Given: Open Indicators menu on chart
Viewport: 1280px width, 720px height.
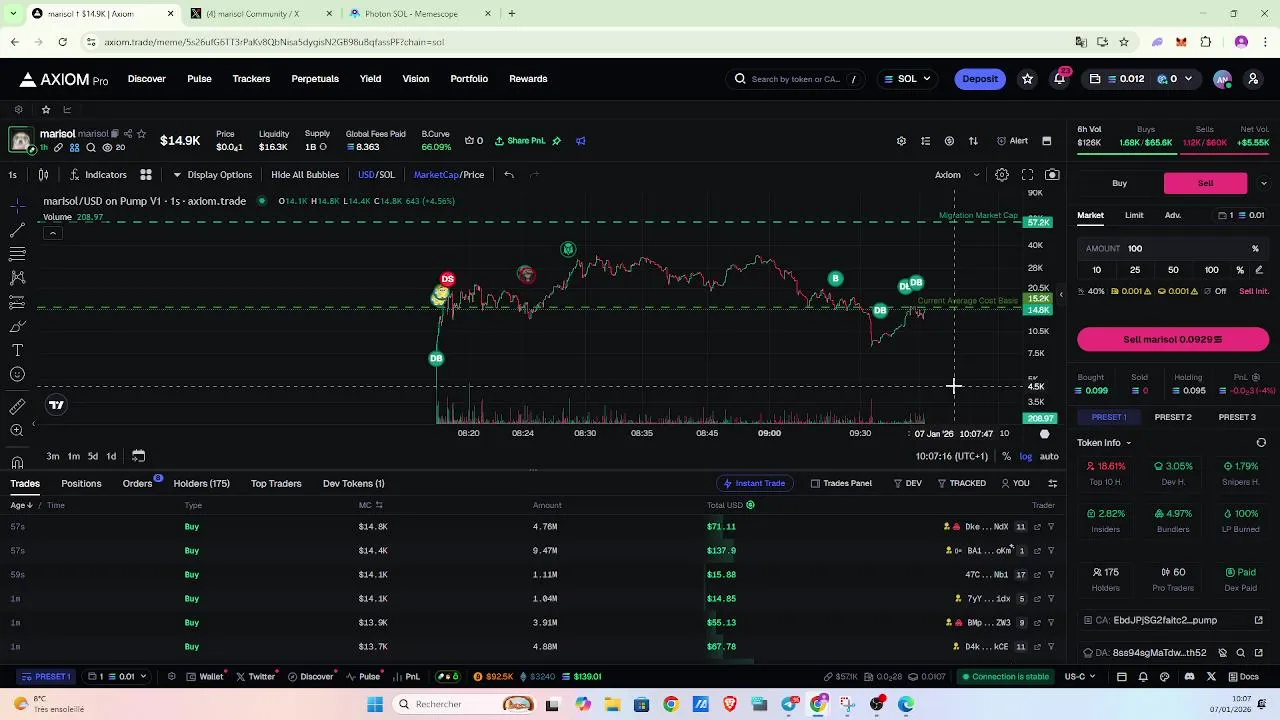Looking at the screenshot, I should 97,175.
